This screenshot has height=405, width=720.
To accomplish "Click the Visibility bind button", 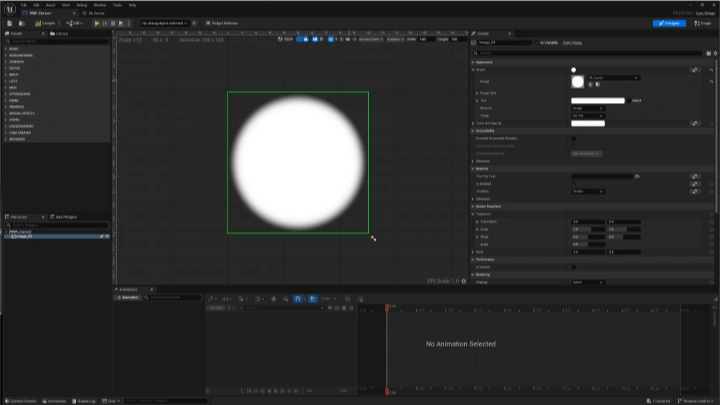I will 695,191.
